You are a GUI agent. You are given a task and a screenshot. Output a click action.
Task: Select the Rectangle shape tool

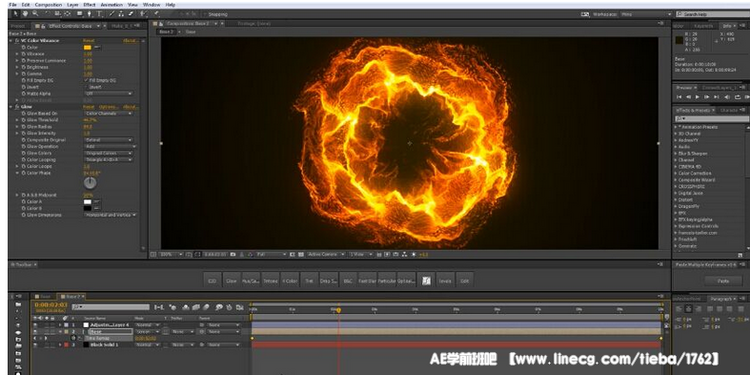click(79, 14)
